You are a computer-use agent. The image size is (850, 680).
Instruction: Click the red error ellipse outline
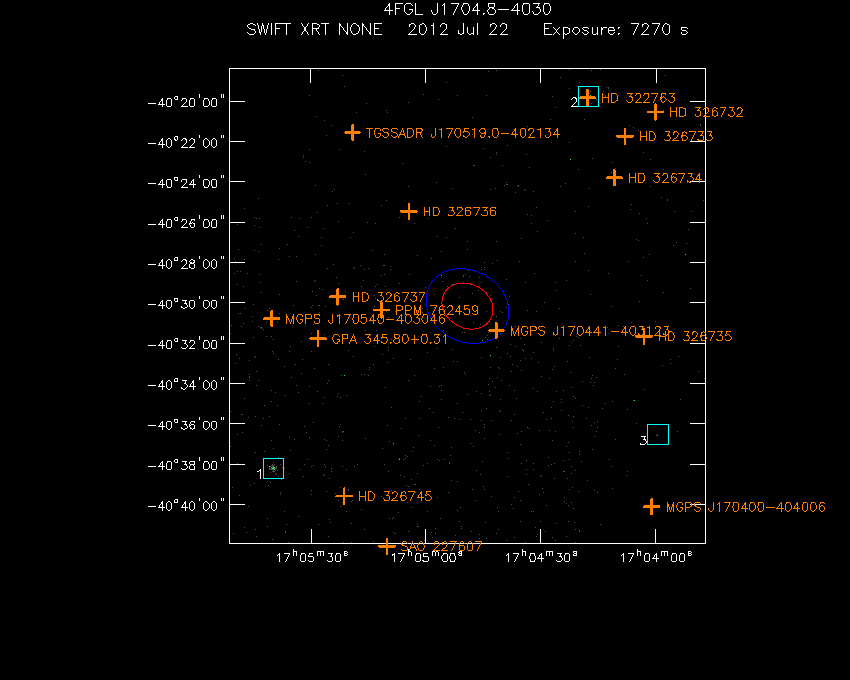click(467, 306)
